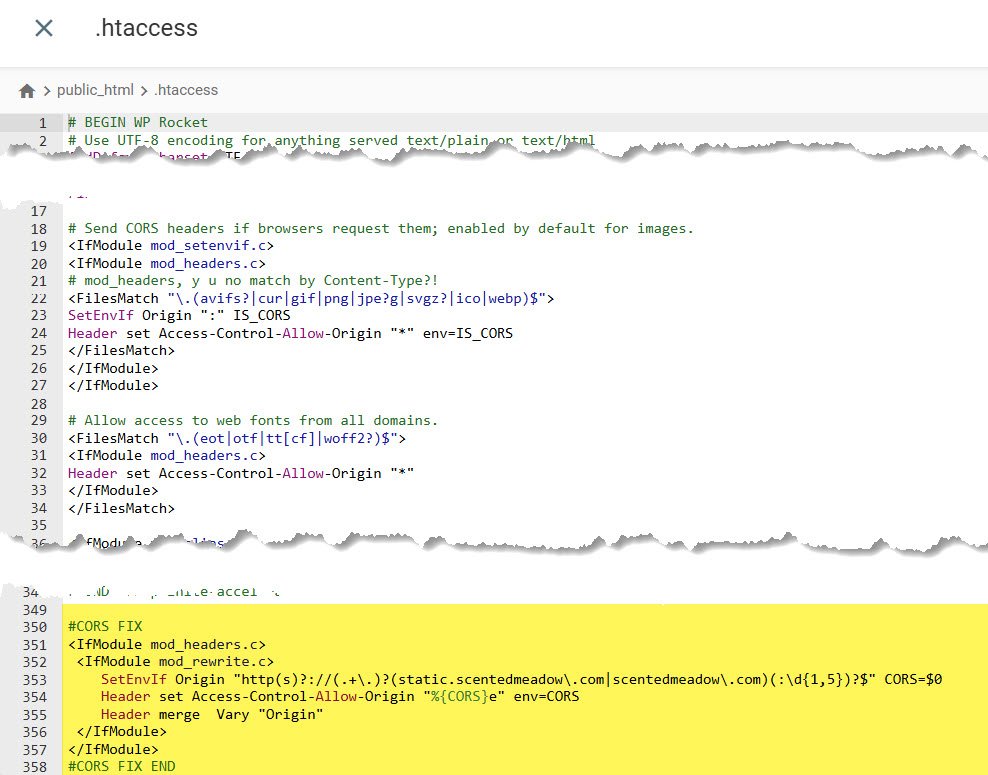
Task: Click line number 353 in the gutter
Action: tap(35, 680)
